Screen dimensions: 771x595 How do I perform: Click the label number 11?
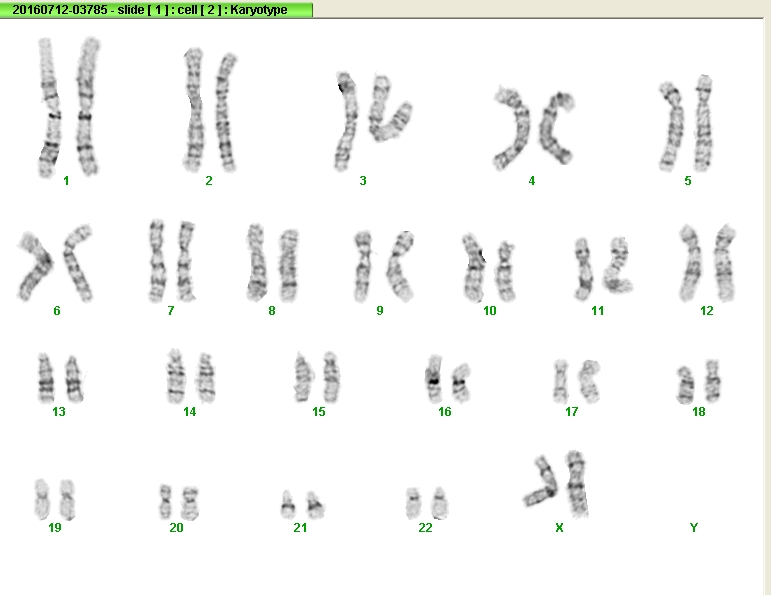tap(597, 311)
